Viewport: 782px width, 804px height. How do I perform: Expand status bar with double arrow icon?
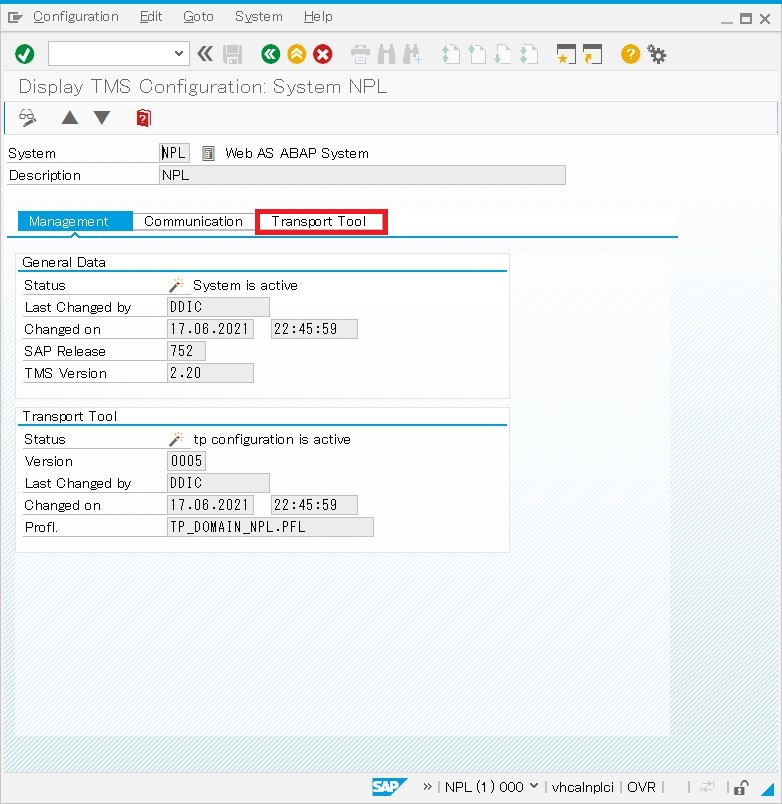(x=427, y=786)
